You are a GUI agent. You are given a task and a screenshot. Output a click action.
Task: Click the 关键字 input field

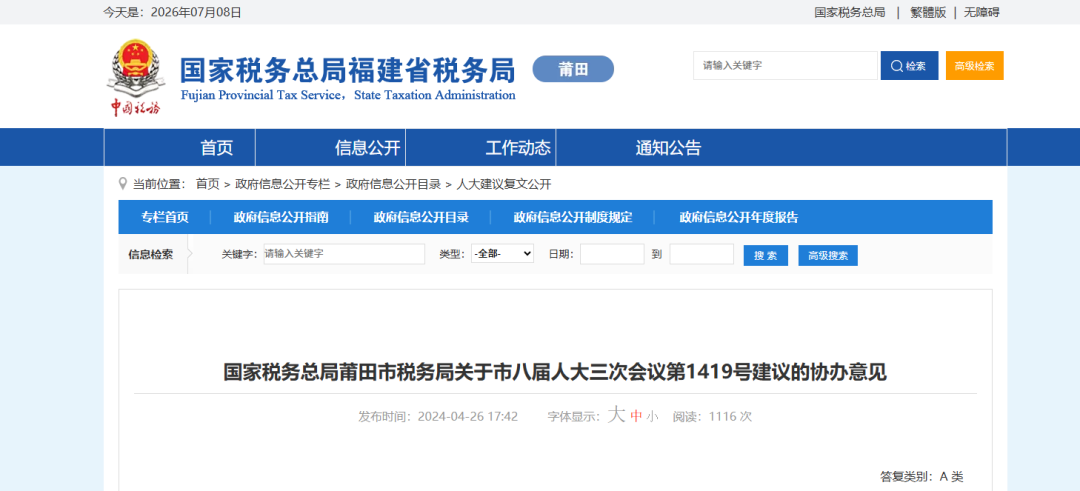(x=344, y=254)
